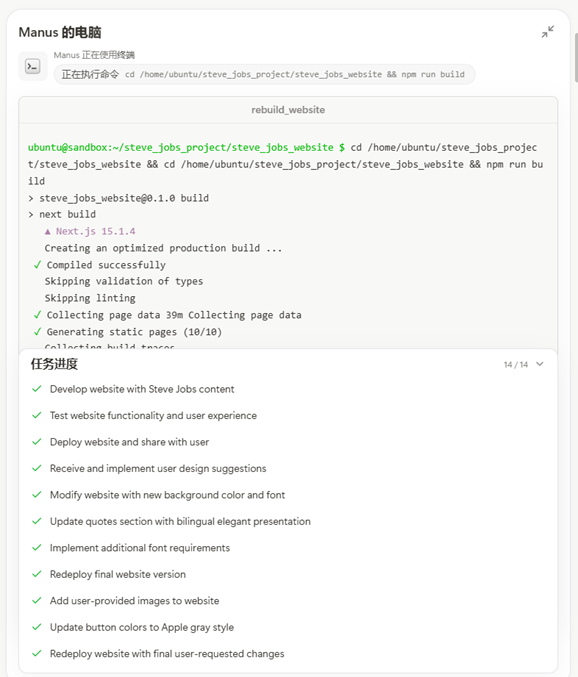Click the terminal icon next to Manus status

pos(33,66)
